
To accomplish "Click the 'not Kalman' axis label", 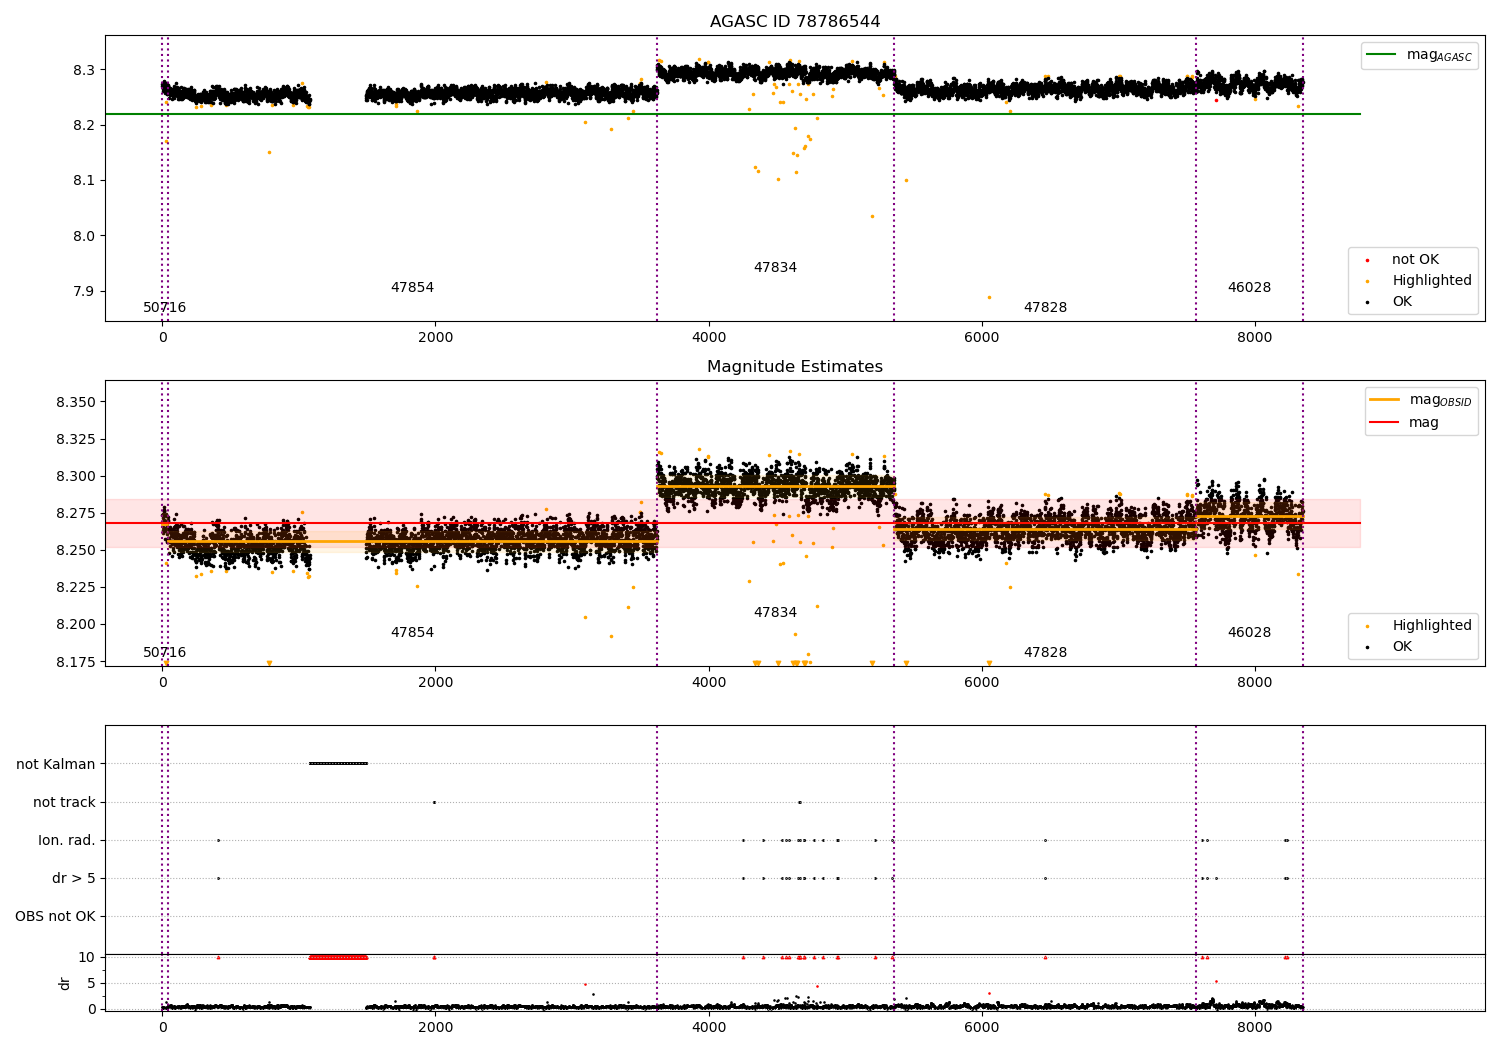I will pyautogui.click(x=56, y=764).
